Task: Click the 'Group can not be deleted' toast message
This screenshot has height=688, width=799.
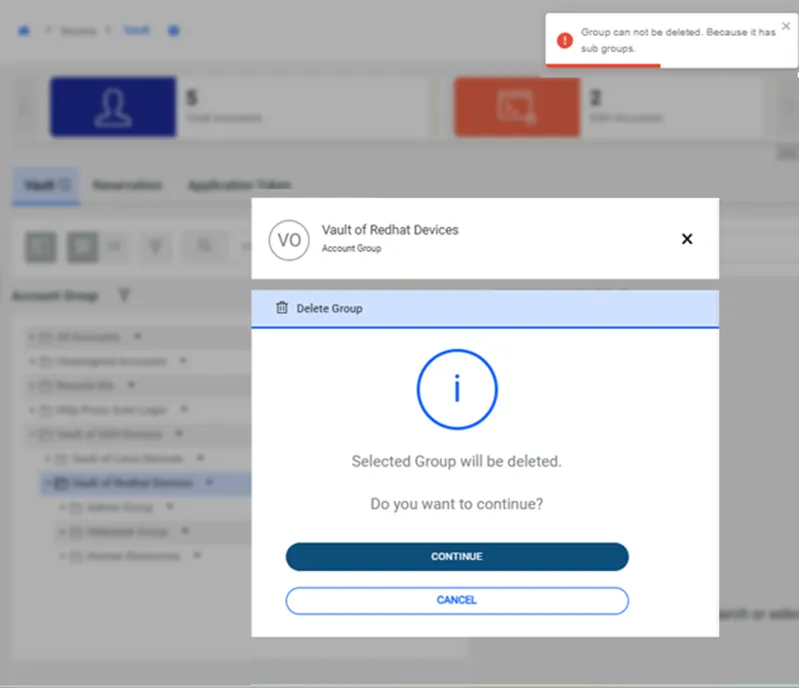Action: point(678,40)
